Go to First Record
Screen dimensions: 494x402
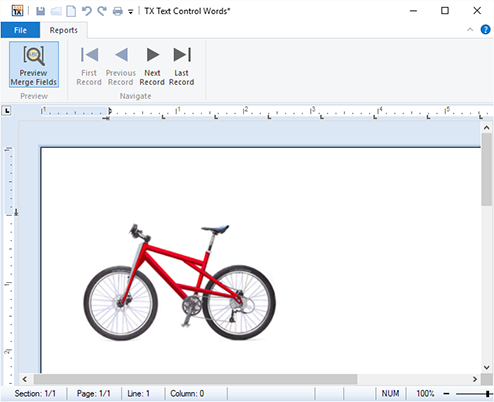89,66
